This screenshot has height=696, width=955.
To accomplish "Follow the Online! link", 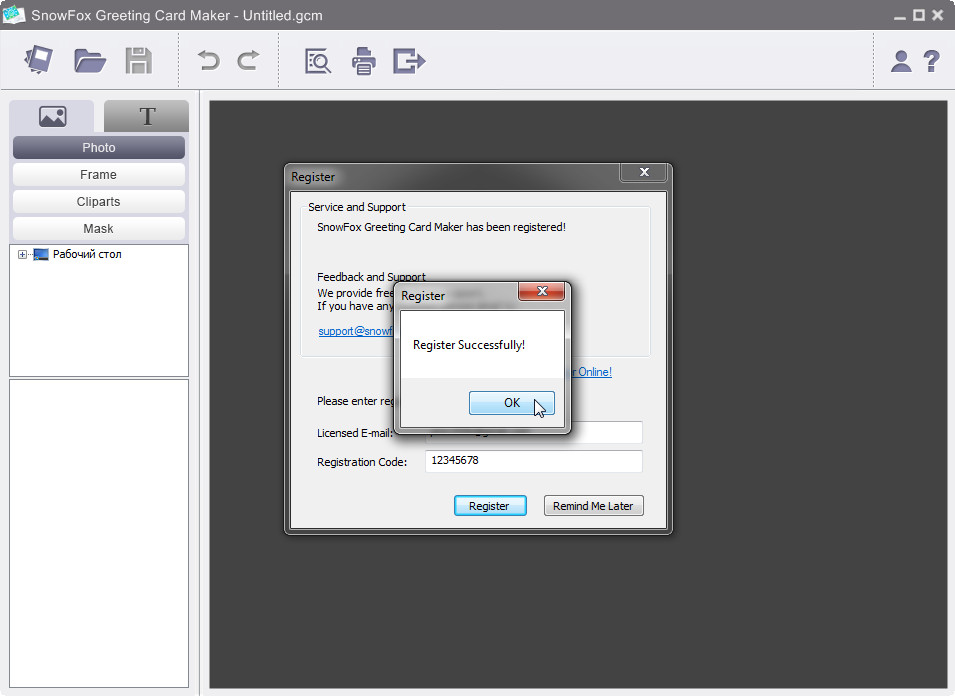I will (x=591, y=371).
